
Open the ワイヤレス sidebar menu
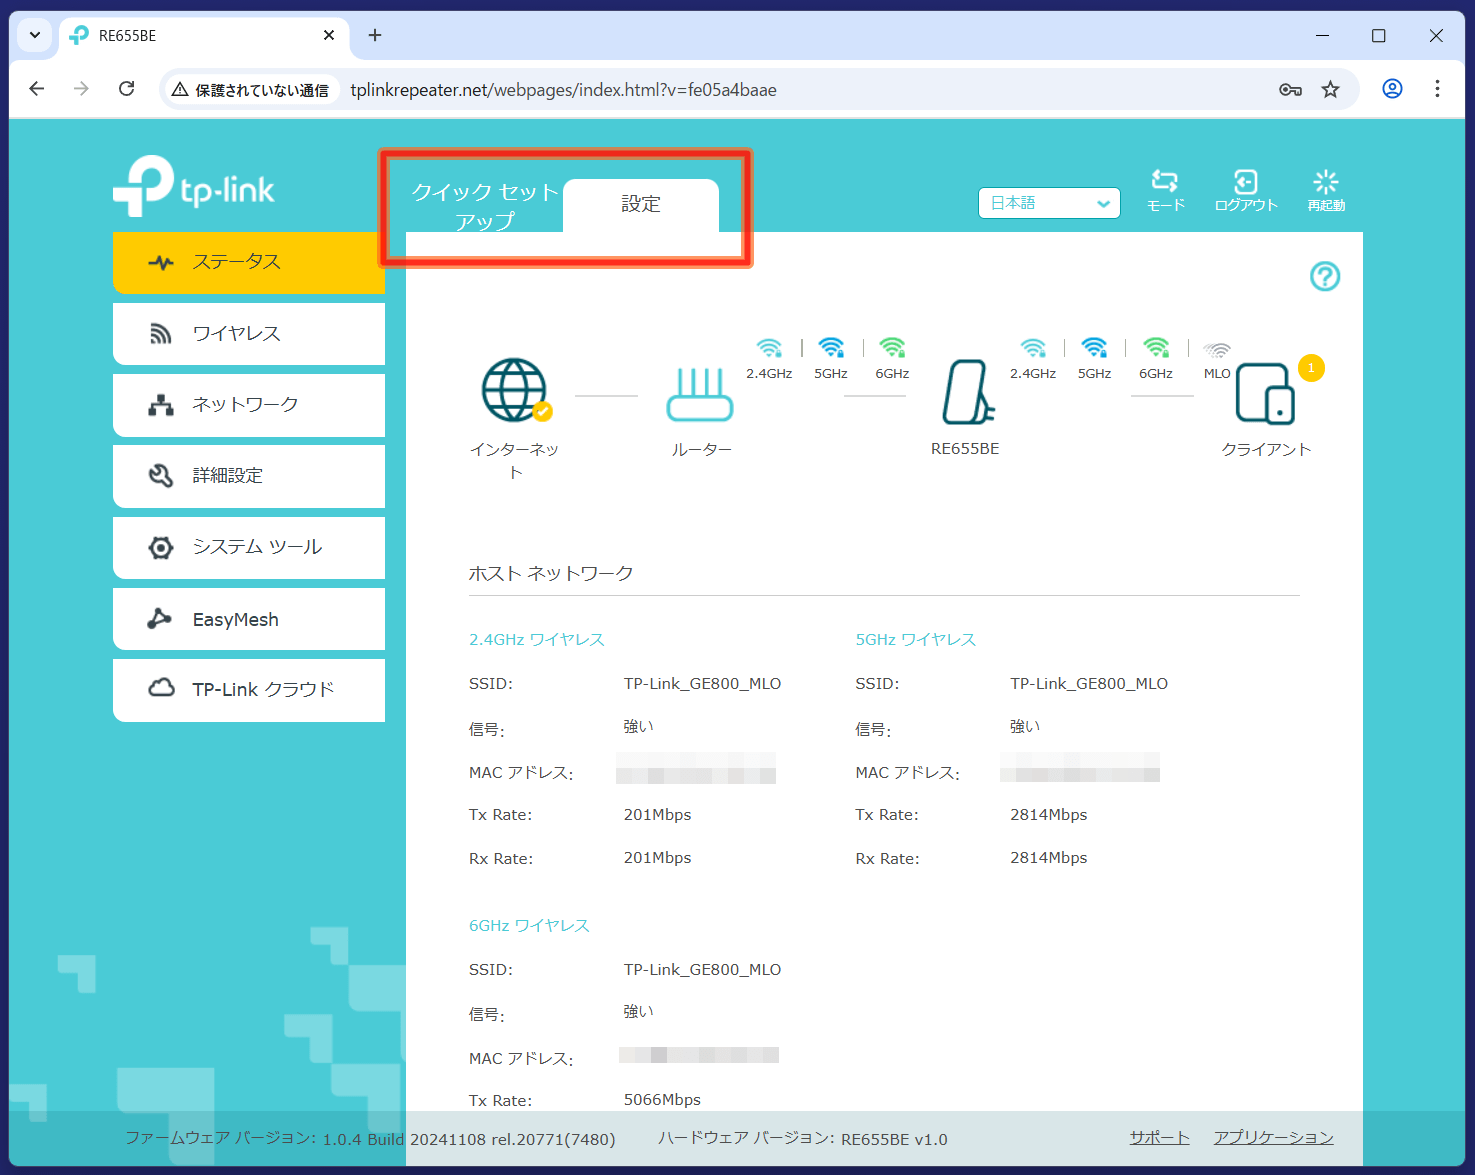(249, 334)
